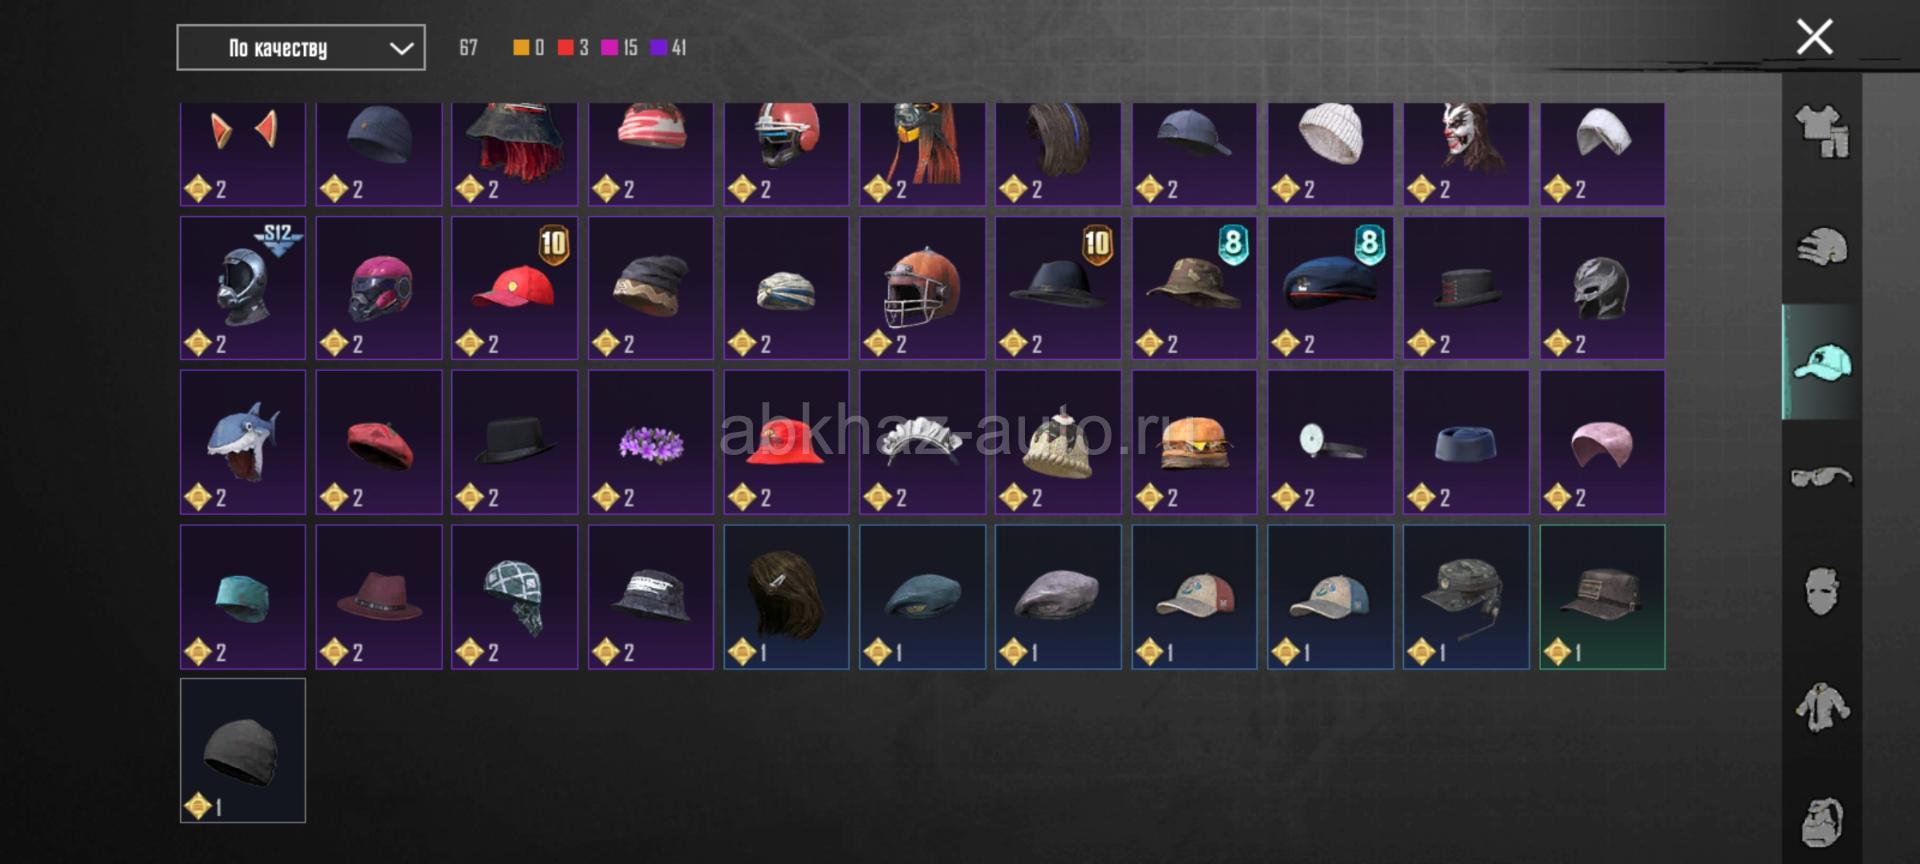Click the dropdown chevron arrow

click(x=401, y=48)
